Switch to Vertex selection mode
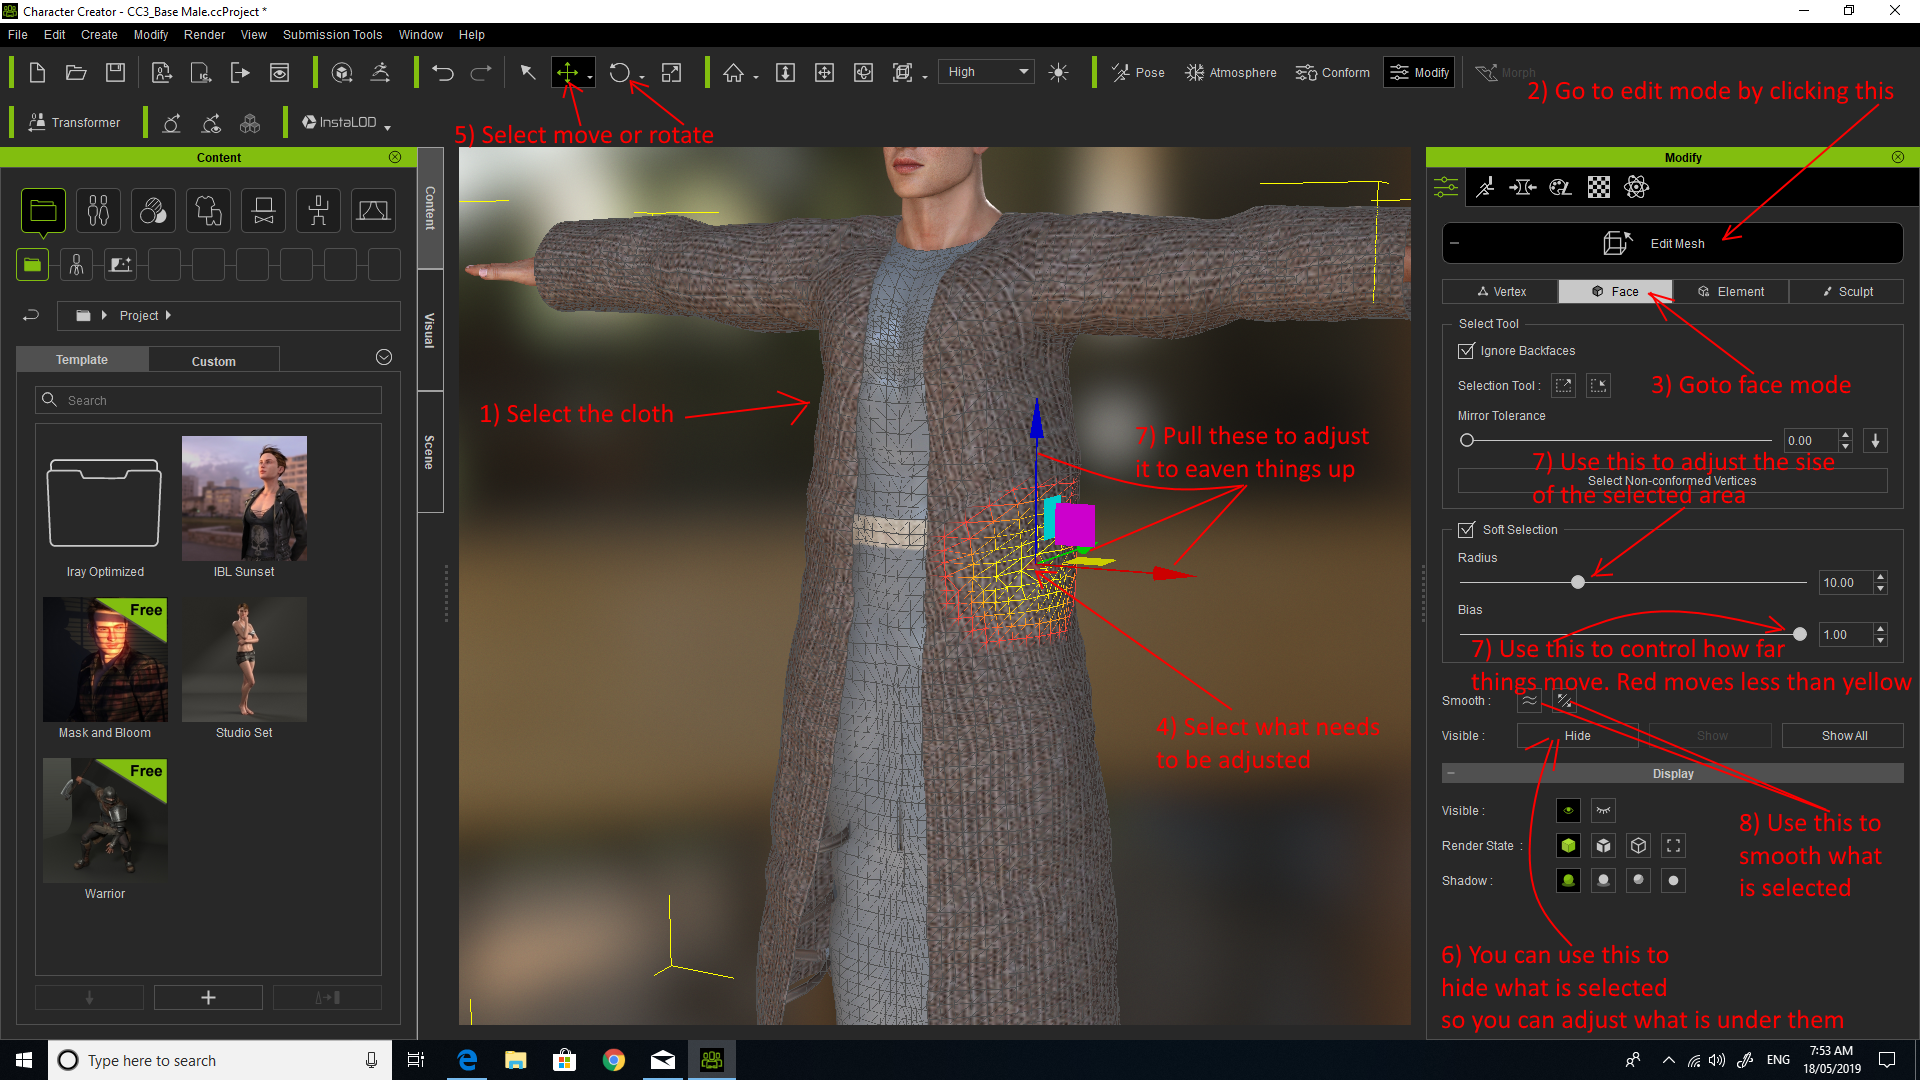 tap(1500, 292)
